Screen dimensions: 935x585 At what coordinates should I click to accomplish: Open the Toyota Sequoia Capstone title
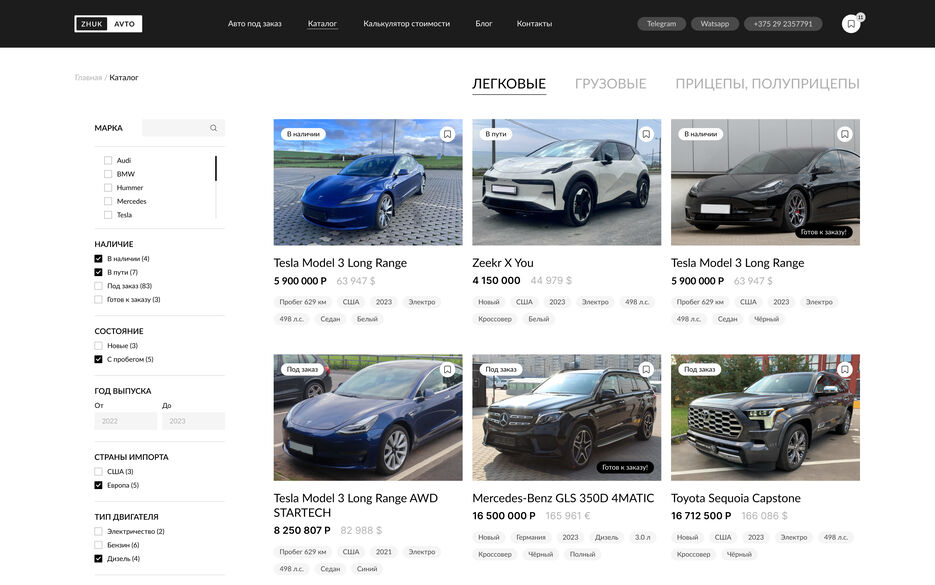tap(735, 498)
